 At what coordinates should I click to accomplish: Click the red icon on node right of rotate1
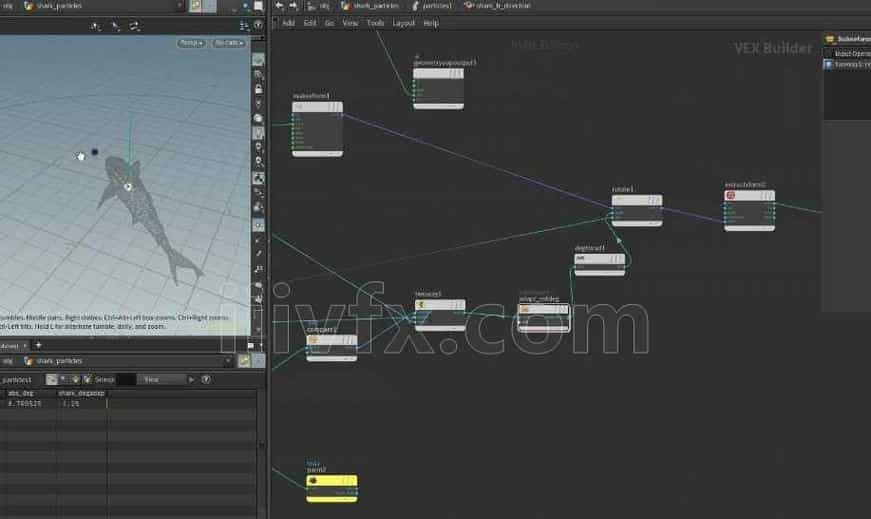[731, 195]
